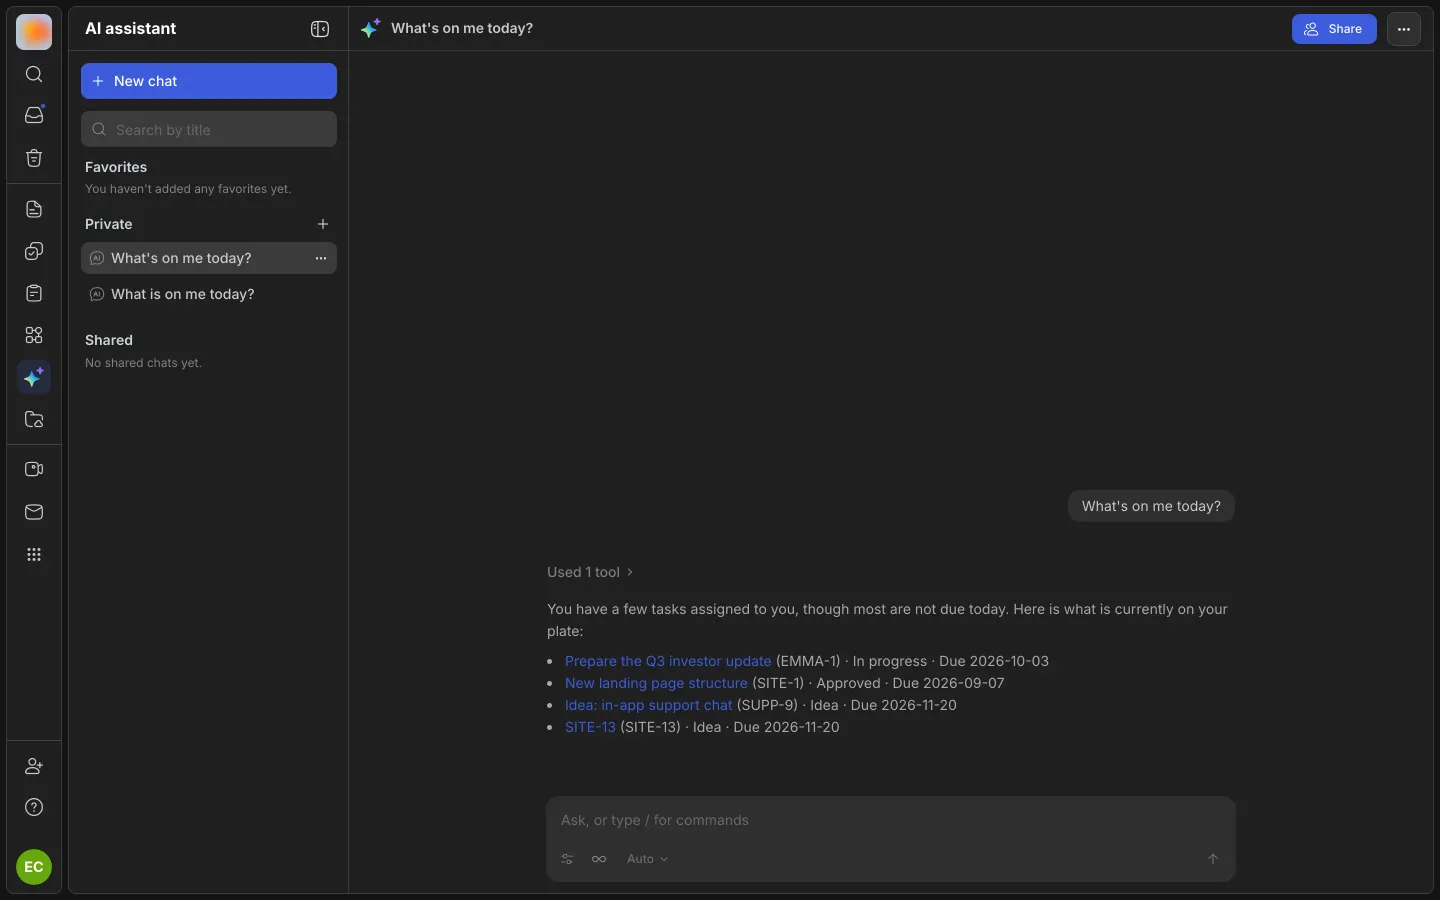
Task: Open the mail envelope icon in rail
Action: [34, 512]
